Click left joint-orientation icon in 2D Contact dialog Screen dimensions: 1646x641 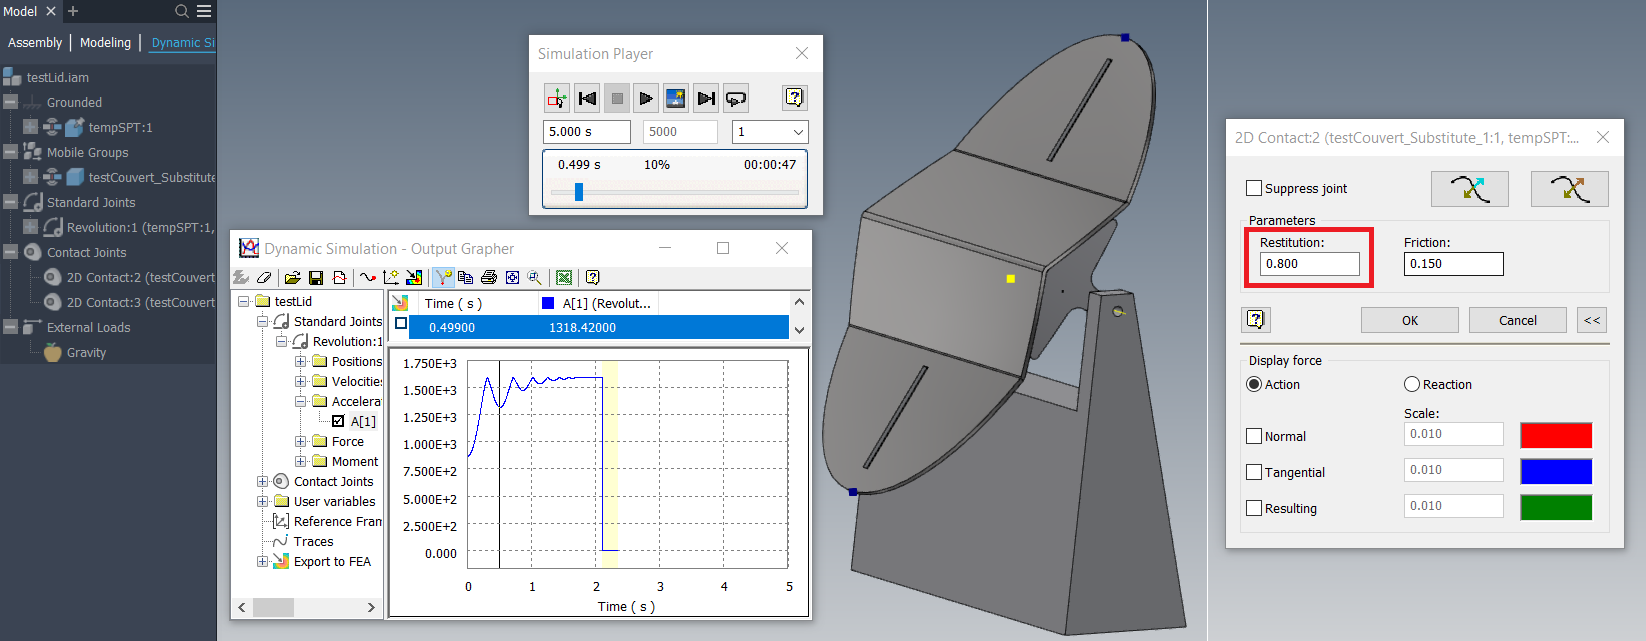click(x=1470, y=189)
